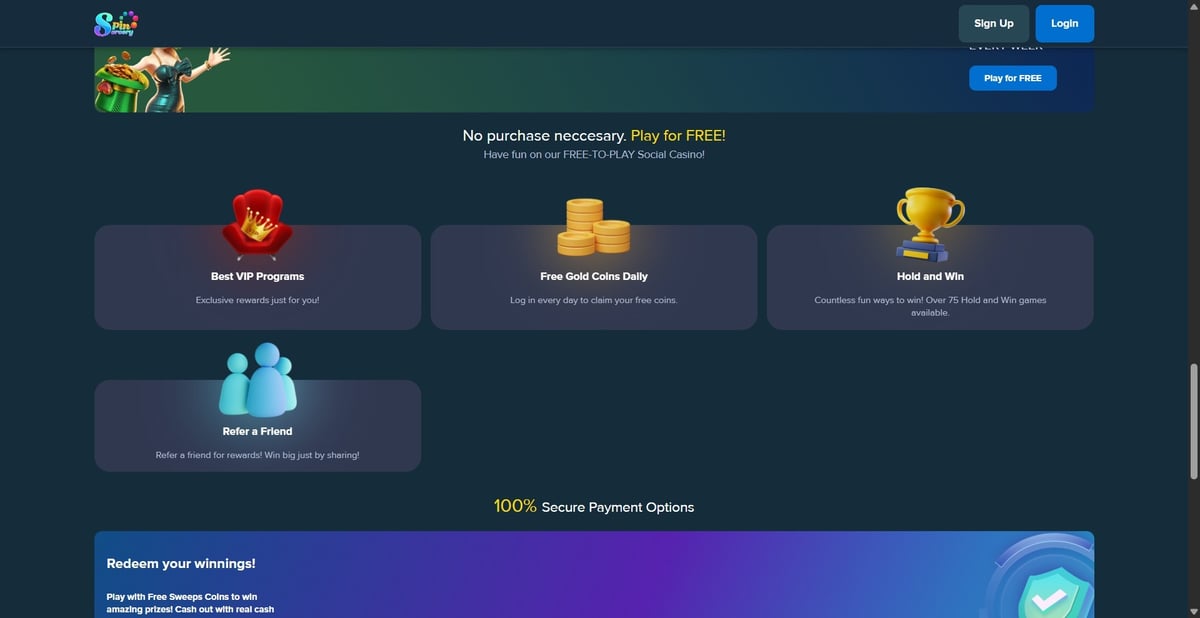Select the Free Gold Coins Daily heading
Screen dimensions: 1200x618
tap(594, 276)
